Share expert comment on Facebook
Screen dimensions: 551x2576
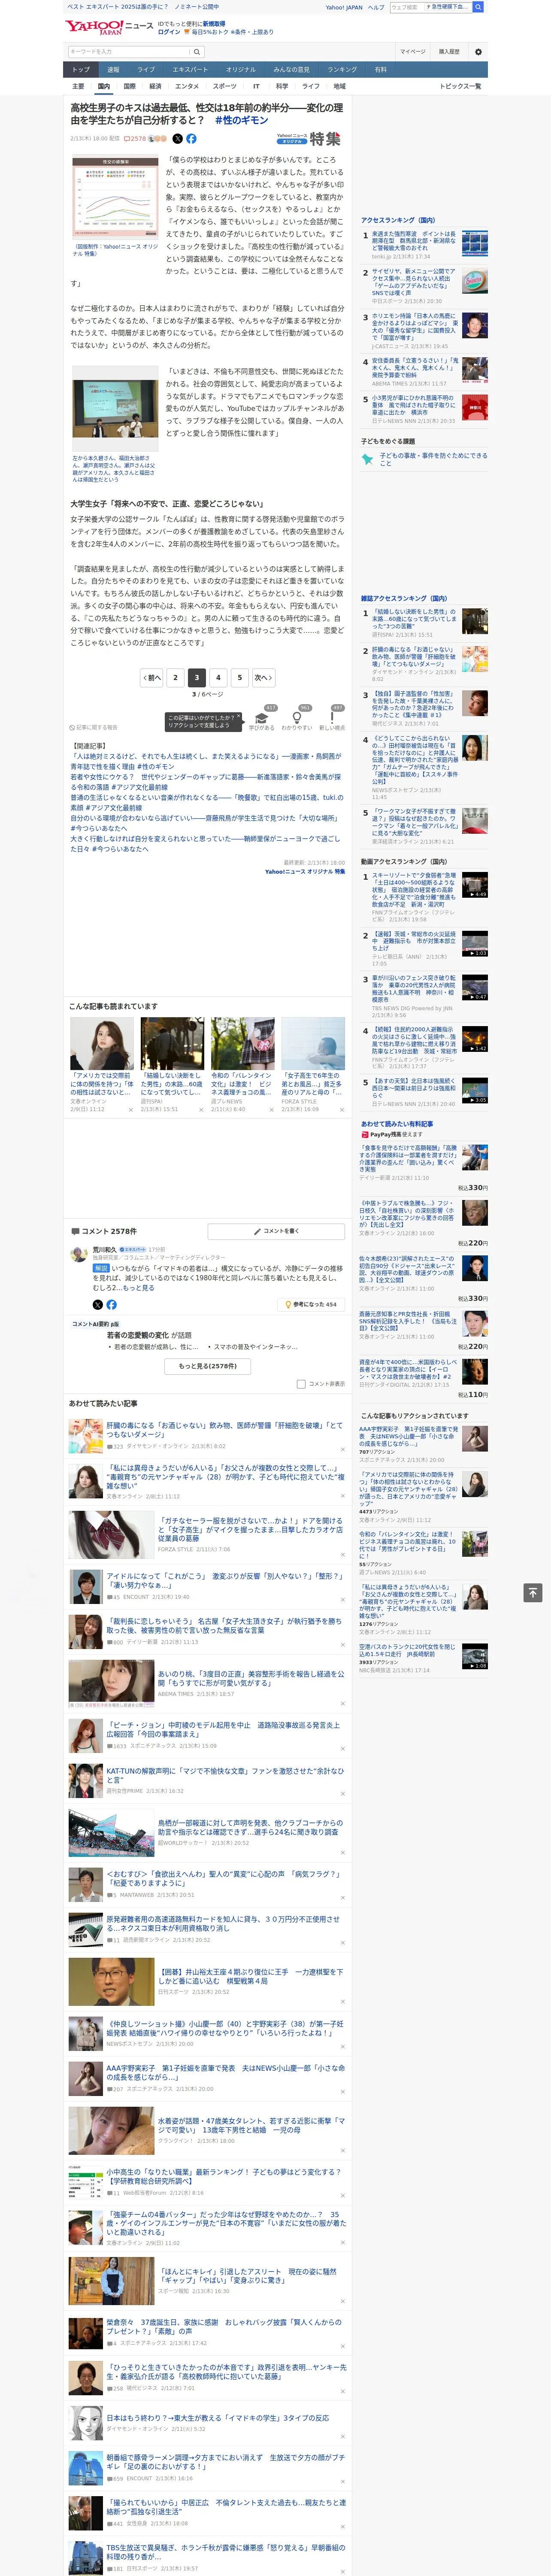tap(111, 1305)
